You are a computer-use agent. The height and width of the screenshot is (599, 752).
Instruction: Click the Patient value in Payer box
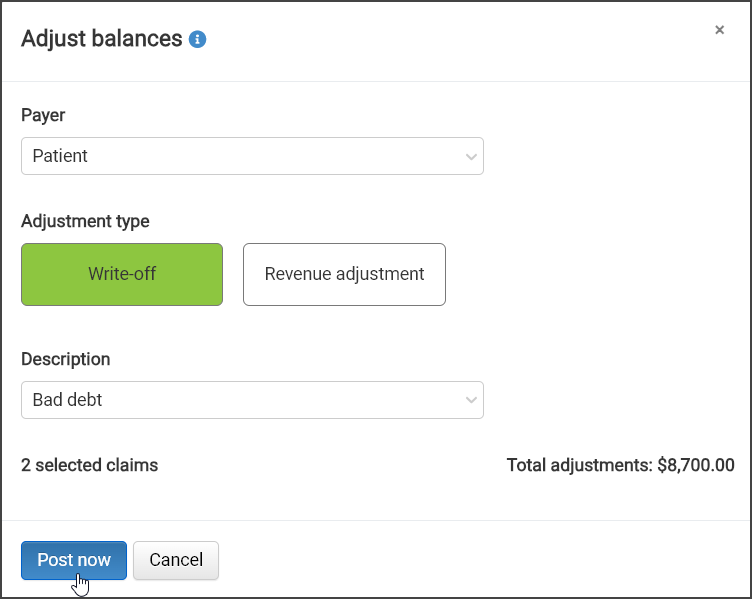tap(60, 156)
